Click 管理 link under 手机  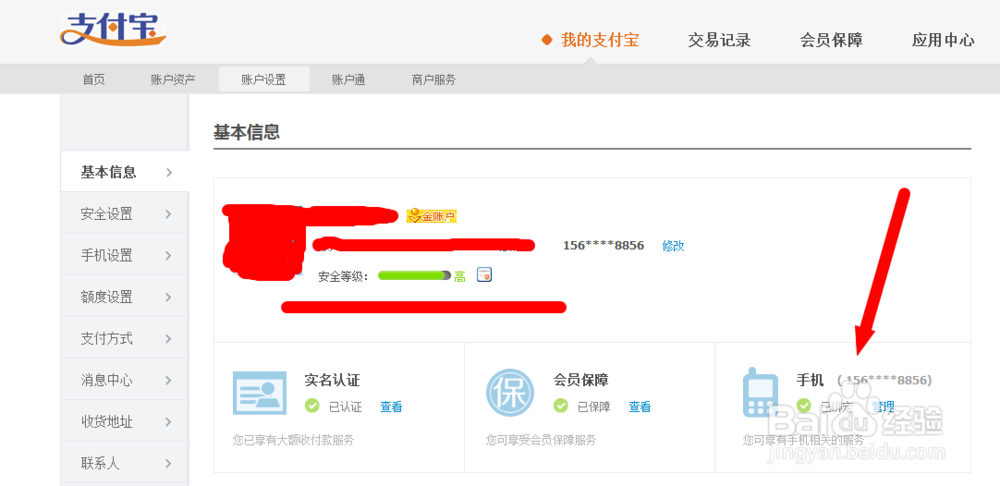click(x=883, y=407)
